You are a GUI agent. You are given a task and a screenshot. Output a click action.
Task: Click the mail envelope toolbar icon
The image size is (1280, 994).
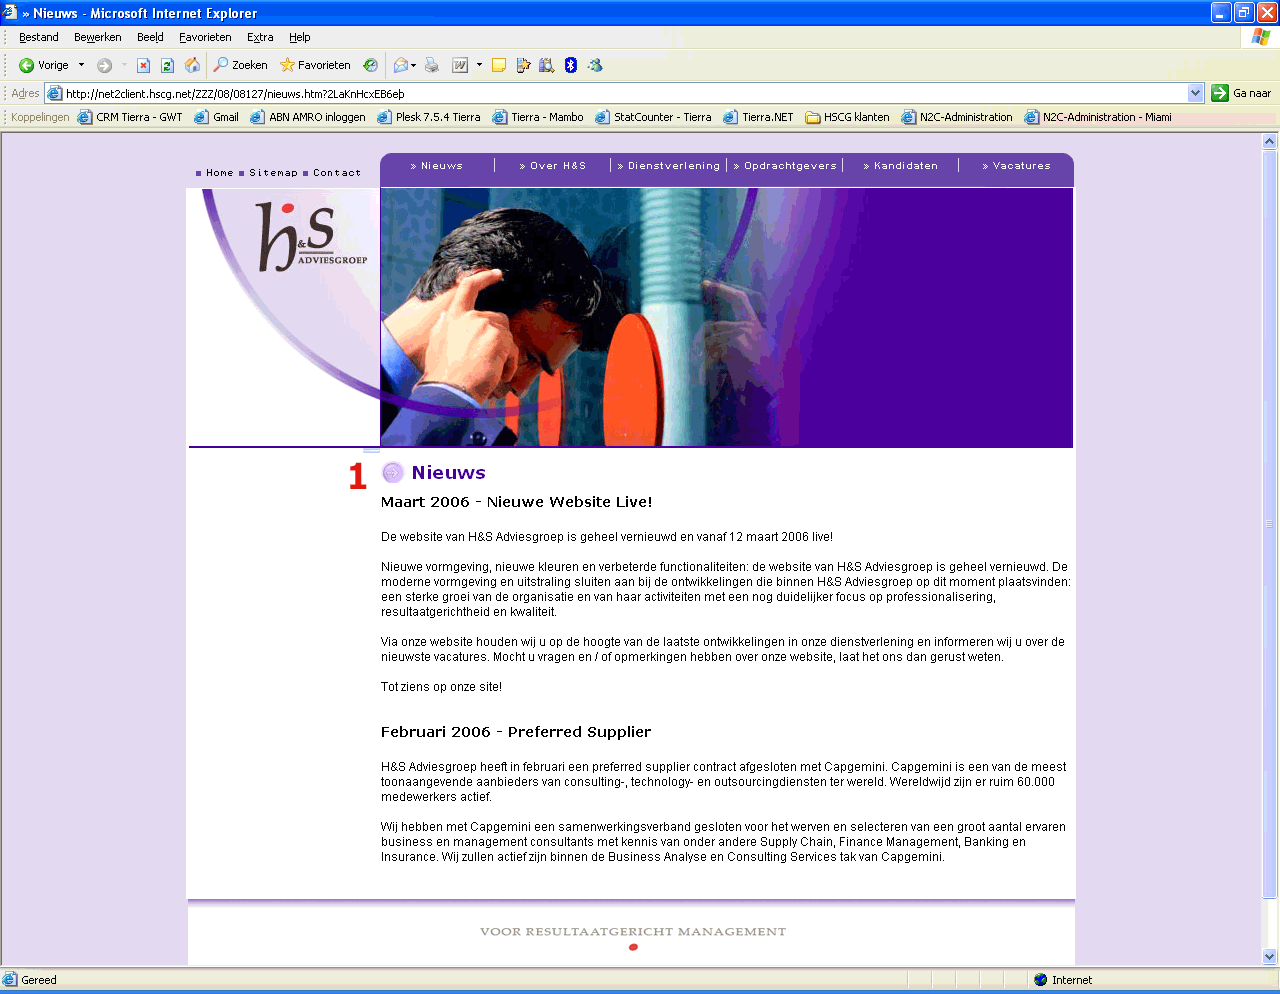pyautogui.click(x=400, y=65)
